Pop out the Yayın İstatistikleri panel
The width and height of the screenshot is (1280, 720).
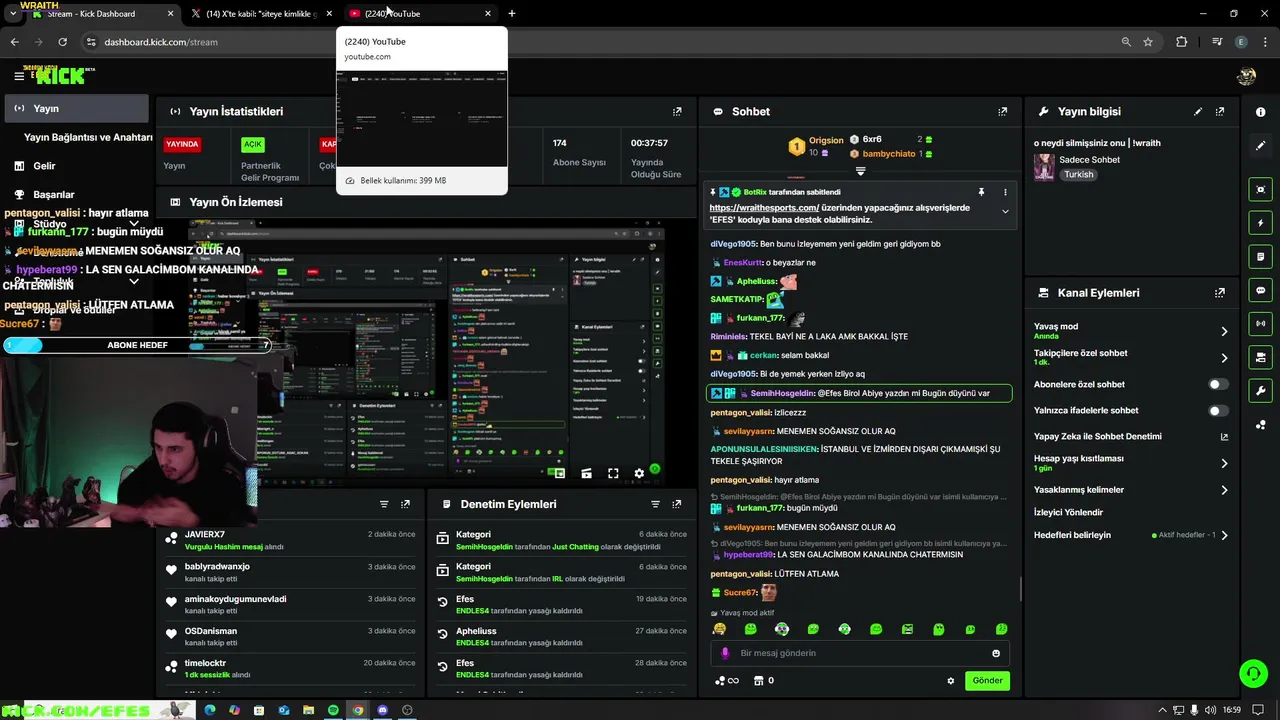coord(677,112)
